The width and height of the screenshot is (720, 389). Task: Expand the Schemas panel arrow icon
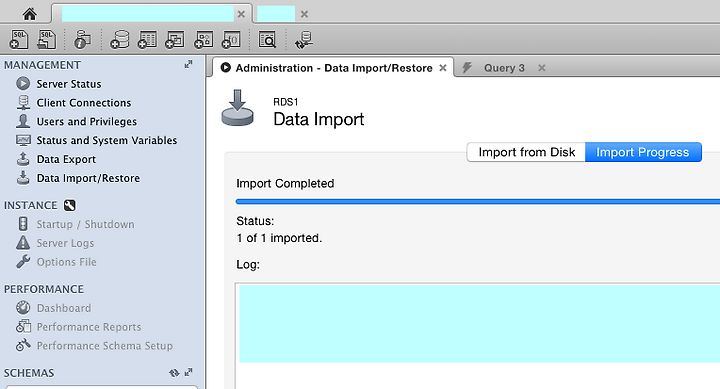click(x=188, y=372)
